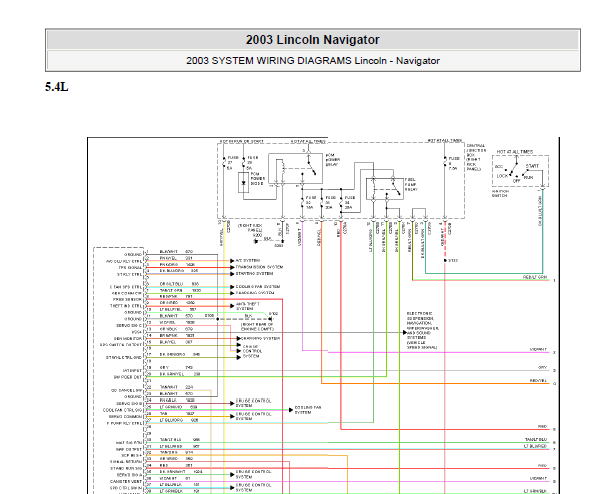Select the '2003 Lincoln Navigator' title heading

[312, 39]
